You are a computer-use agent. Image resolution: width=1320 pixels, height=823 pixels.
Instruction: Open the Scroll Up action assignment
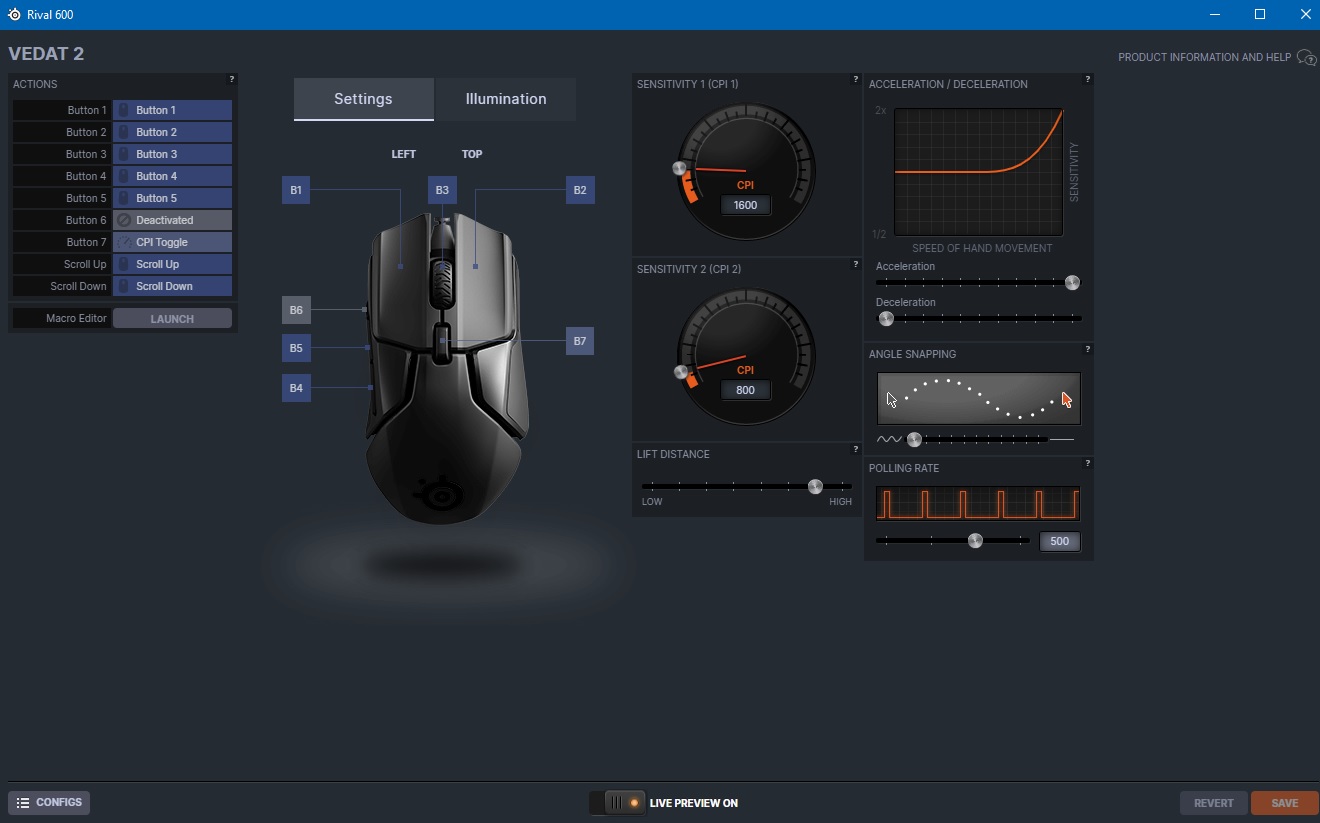172,264
